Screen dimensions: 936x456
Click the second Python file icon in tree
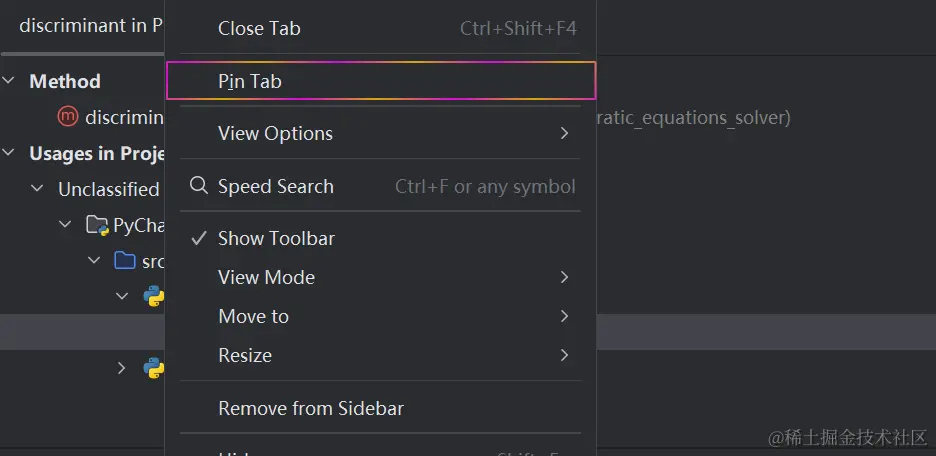pyautogui.click(x=154, y=368)
